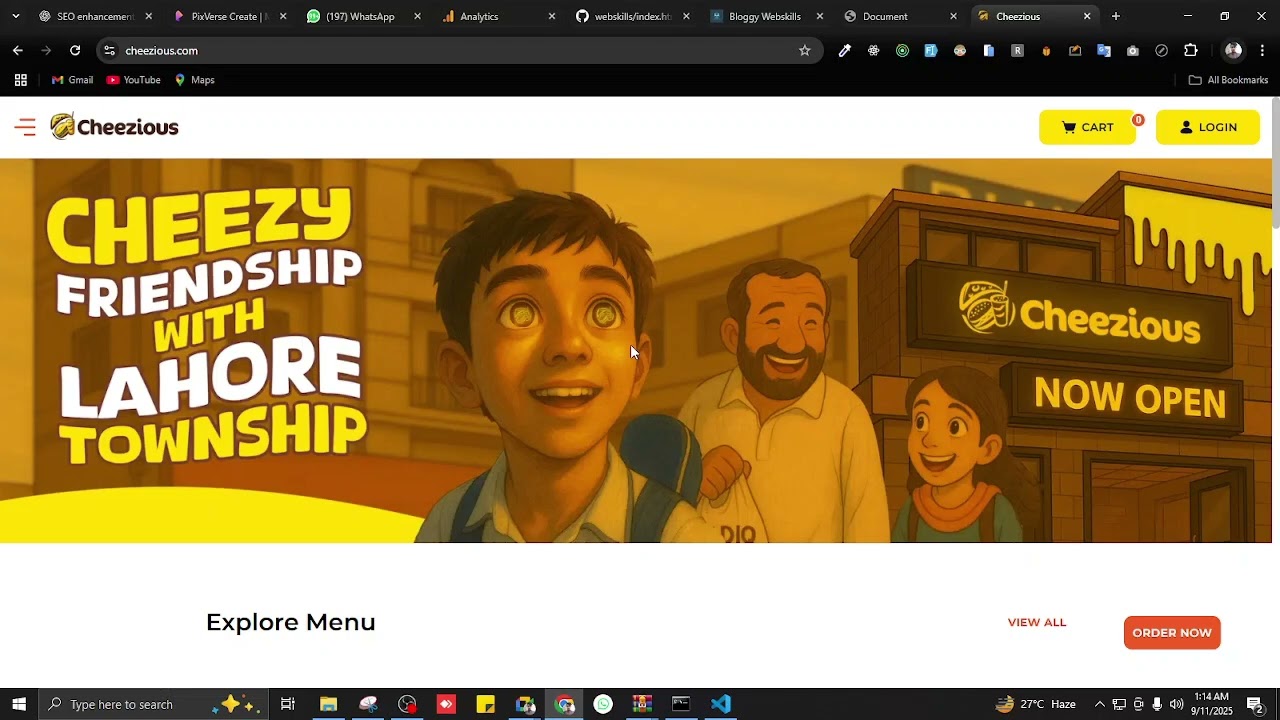1280x720 pixels.
Task: Follow the VIEW ALL menu link
Action: [x=1037, y=622]
